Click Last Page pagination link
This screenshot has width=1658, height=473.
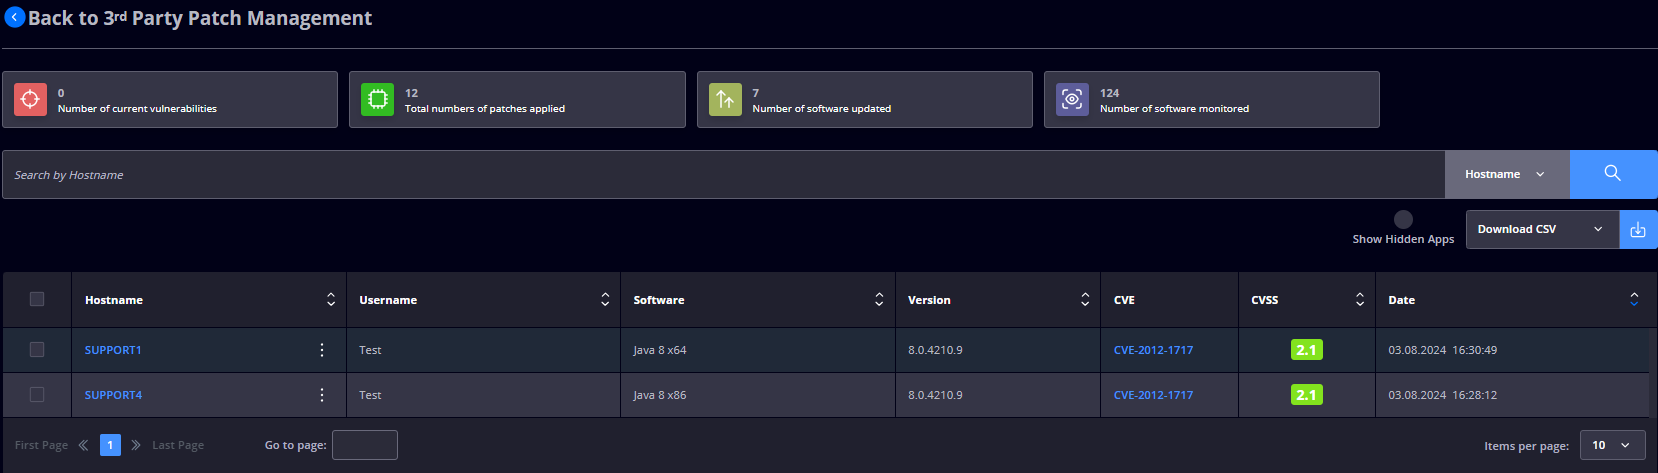point(178,445)
